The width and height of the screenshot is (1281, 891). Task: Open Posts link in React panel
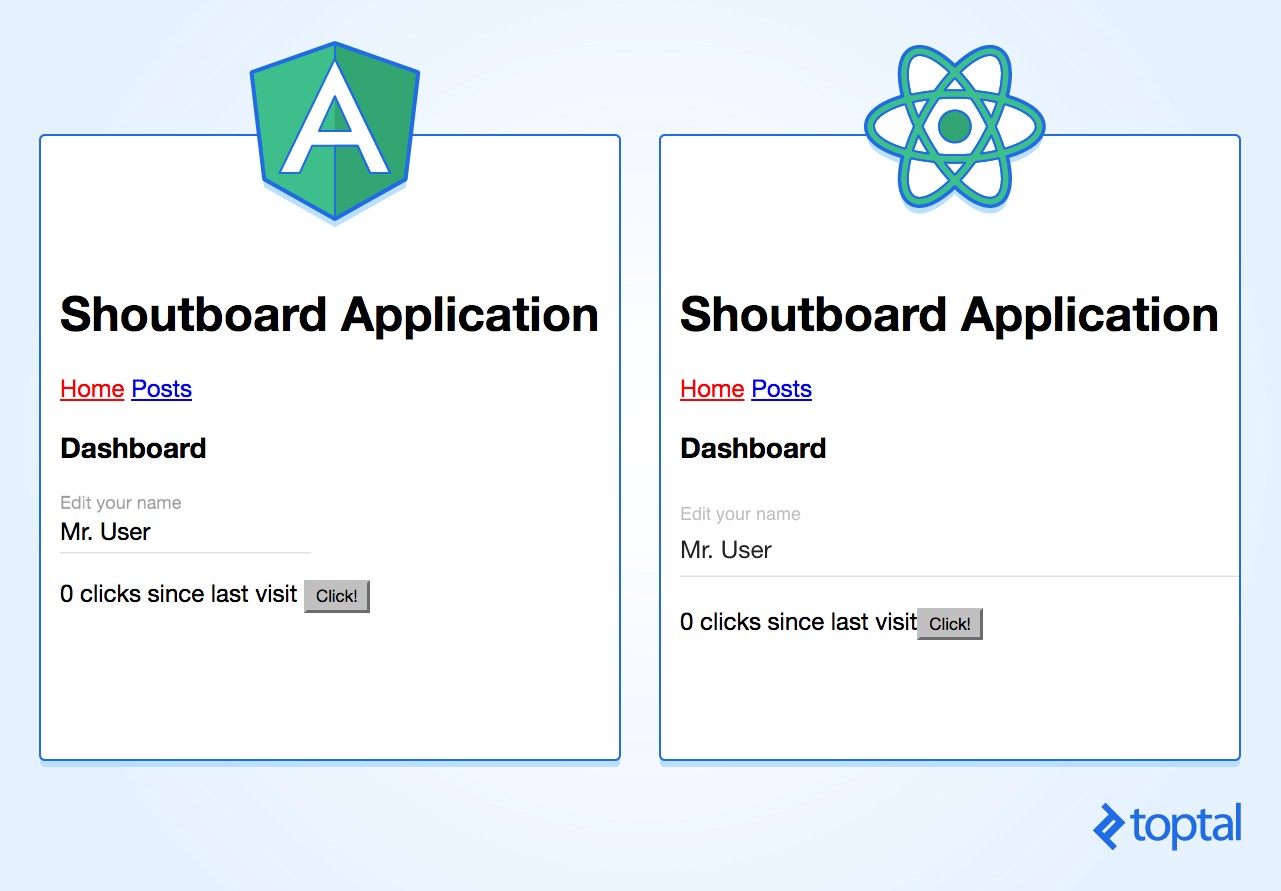[781, 389]
